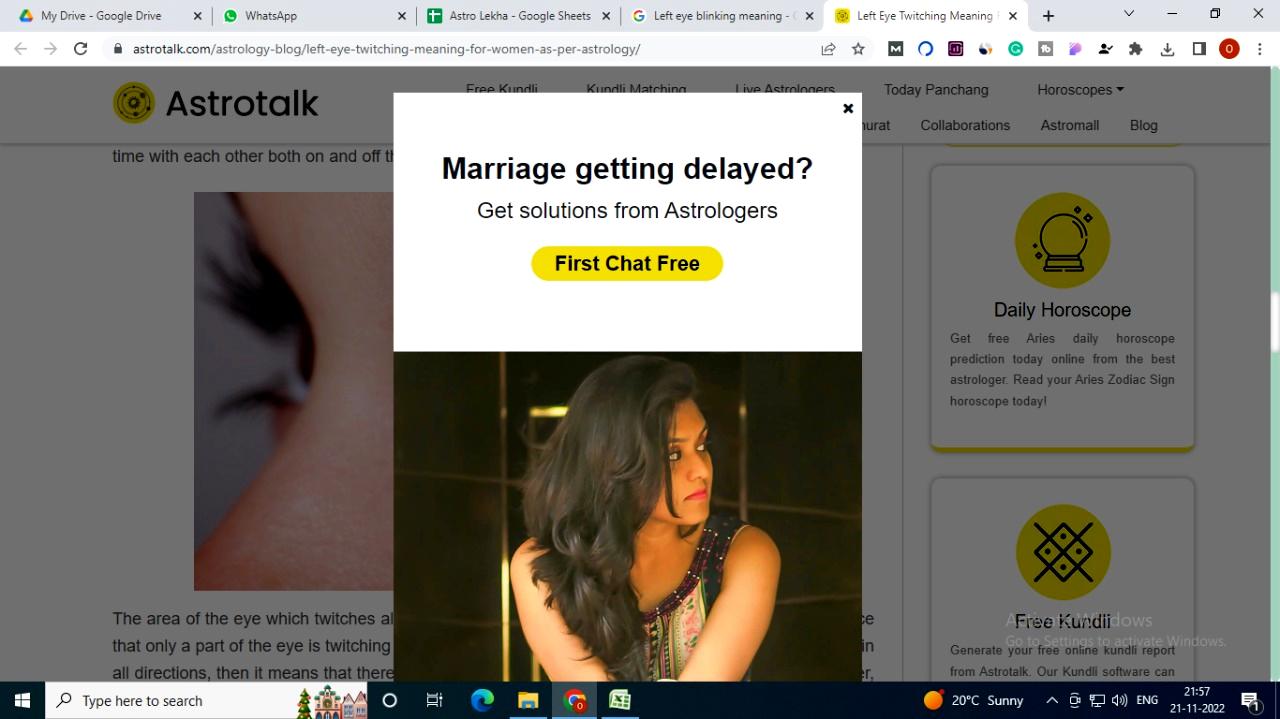Click the taskbar search box
1280x719 pixels.
206,700
